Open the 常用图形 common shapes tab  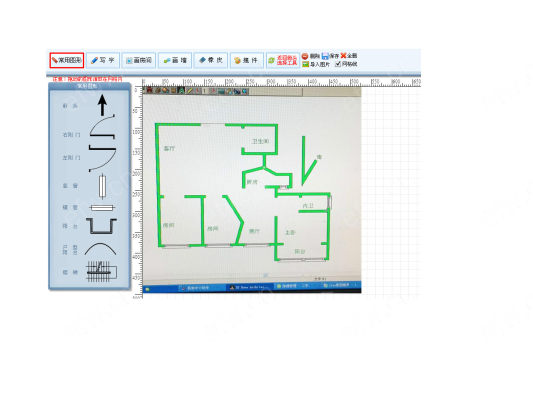pos(67,60)
